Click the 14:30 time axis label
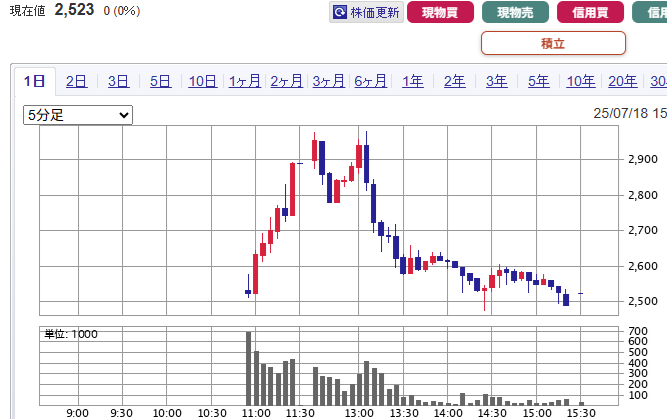Viewport: 667px width, 419px height. [x=492, y=413]
